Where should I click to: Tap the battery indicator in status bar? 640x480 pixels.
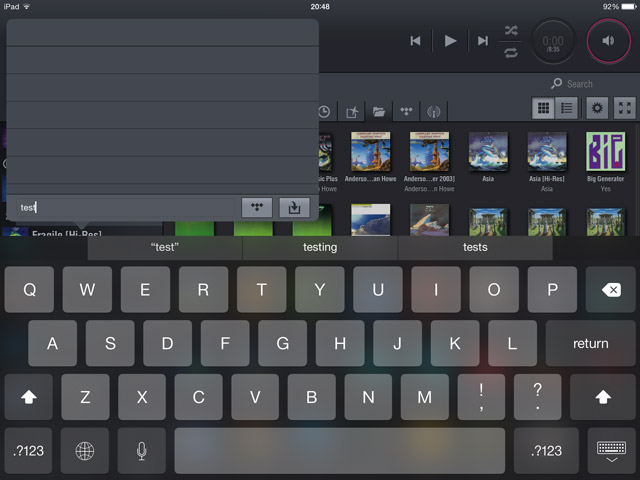coord(629,7)
